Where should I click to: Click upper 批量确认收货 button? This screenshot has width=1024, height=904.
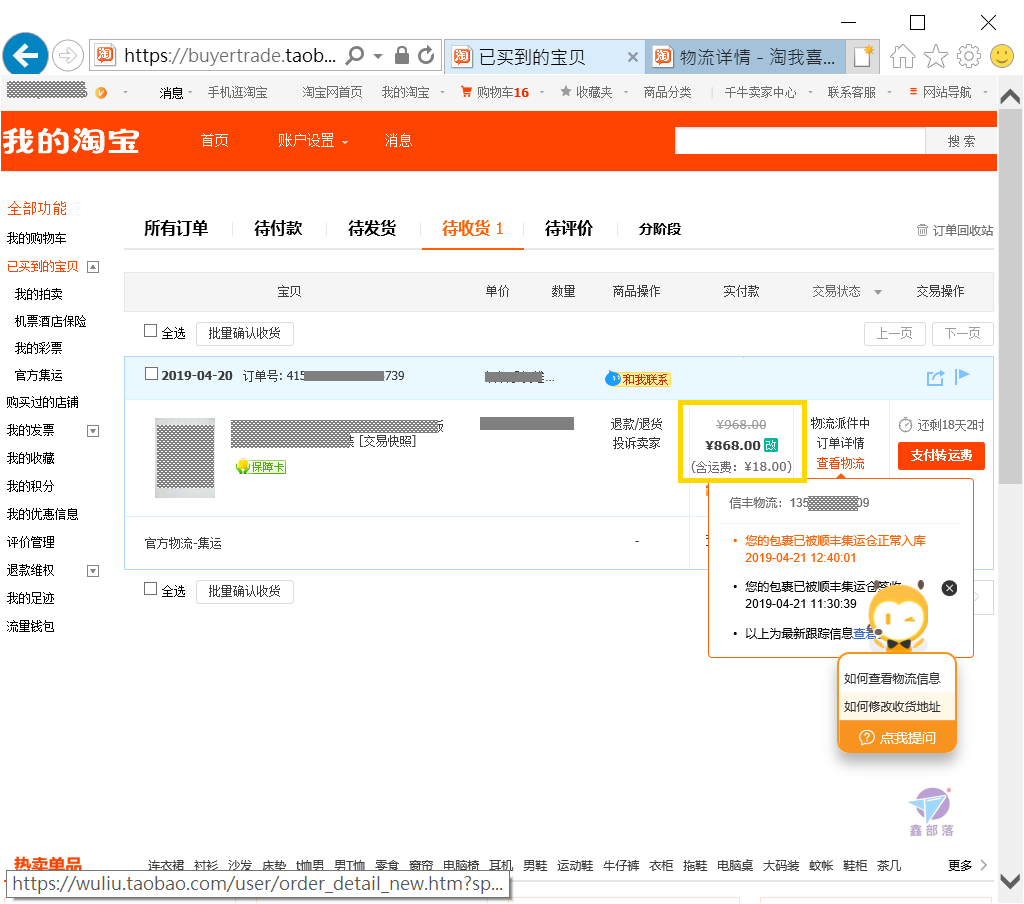pyautogui.click(x=245, y=333)
